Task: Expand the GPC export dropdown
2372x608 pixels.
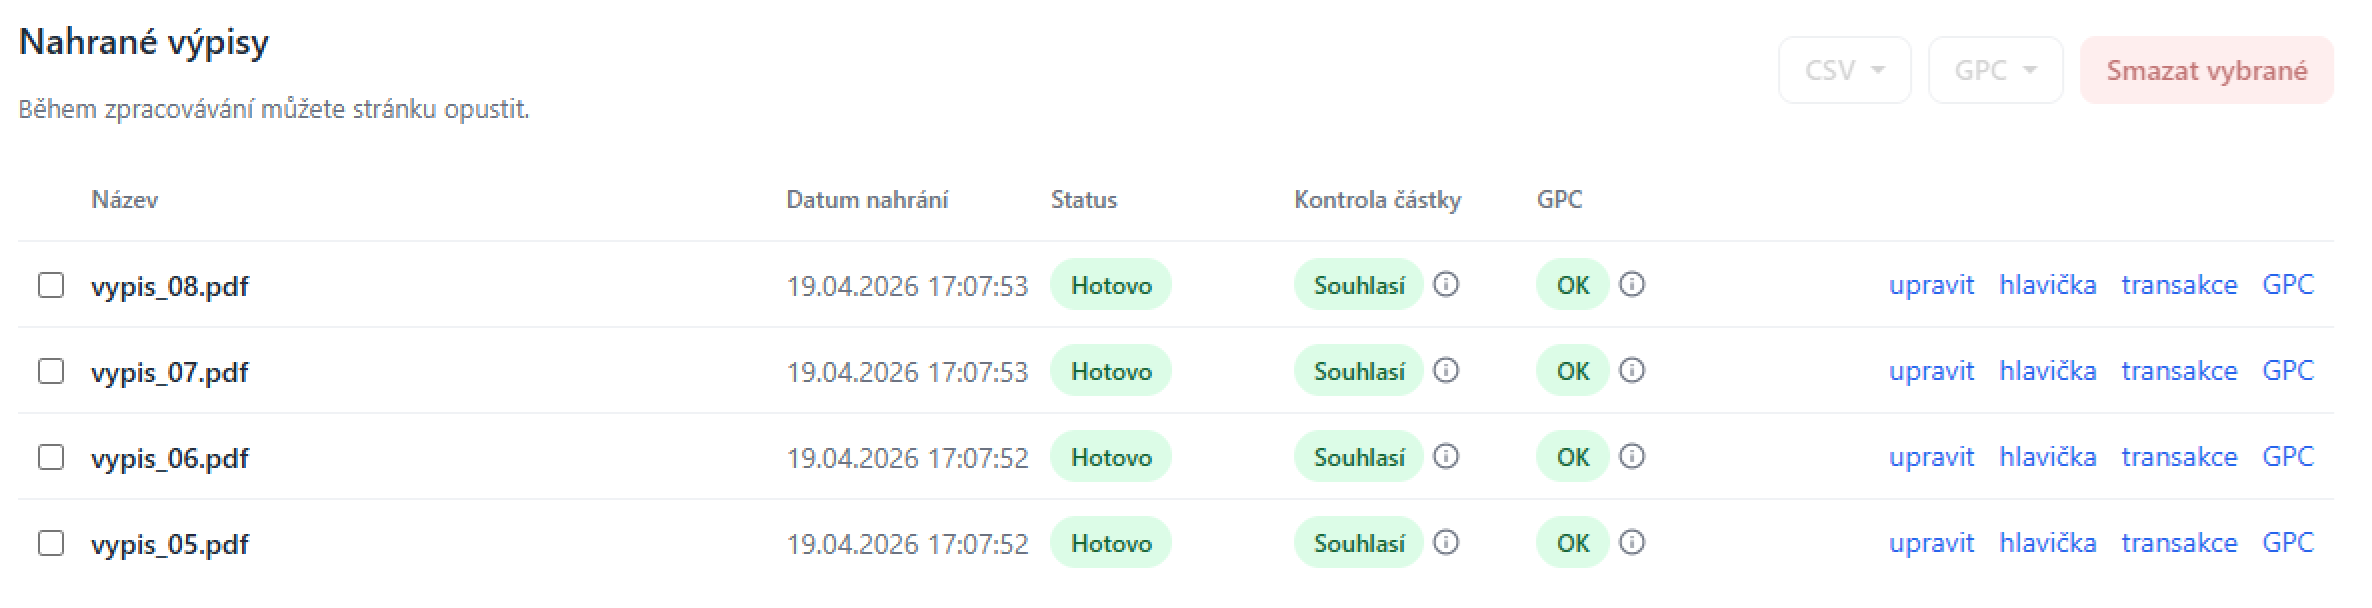Action: (x=1994, y=70)
